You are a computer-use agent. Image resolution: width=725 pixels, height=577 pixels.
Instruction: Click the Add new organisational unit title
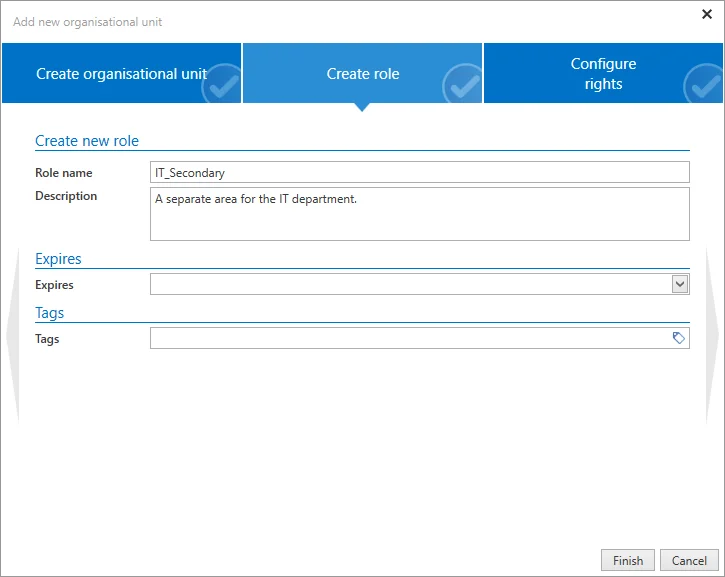tap(87, 22)
